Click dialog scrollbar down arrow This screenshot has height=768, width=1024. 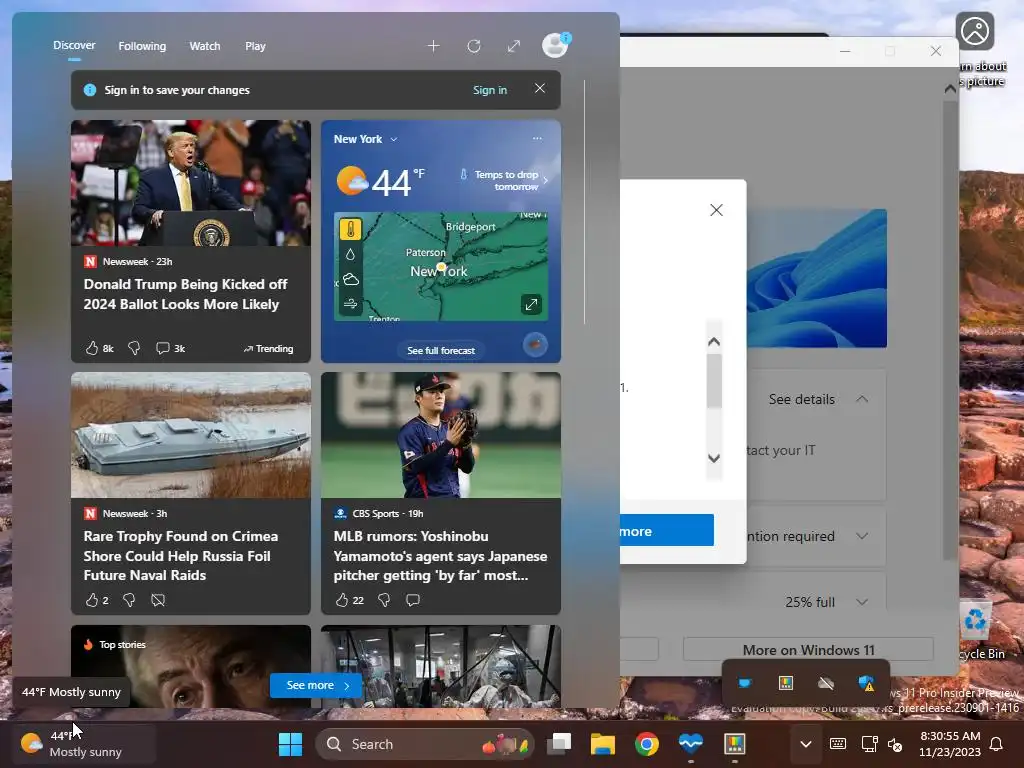(714, 458)
